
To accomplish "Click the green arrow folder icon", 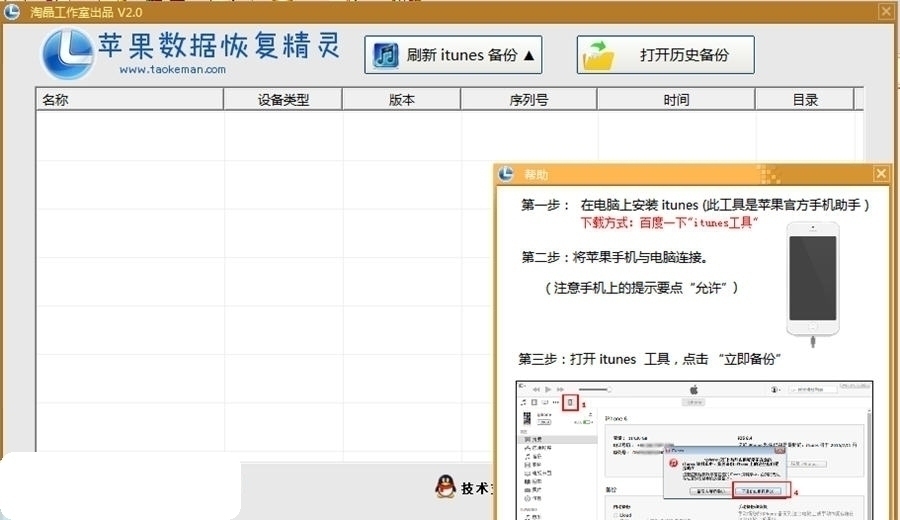I will click(x=598, y=55).
